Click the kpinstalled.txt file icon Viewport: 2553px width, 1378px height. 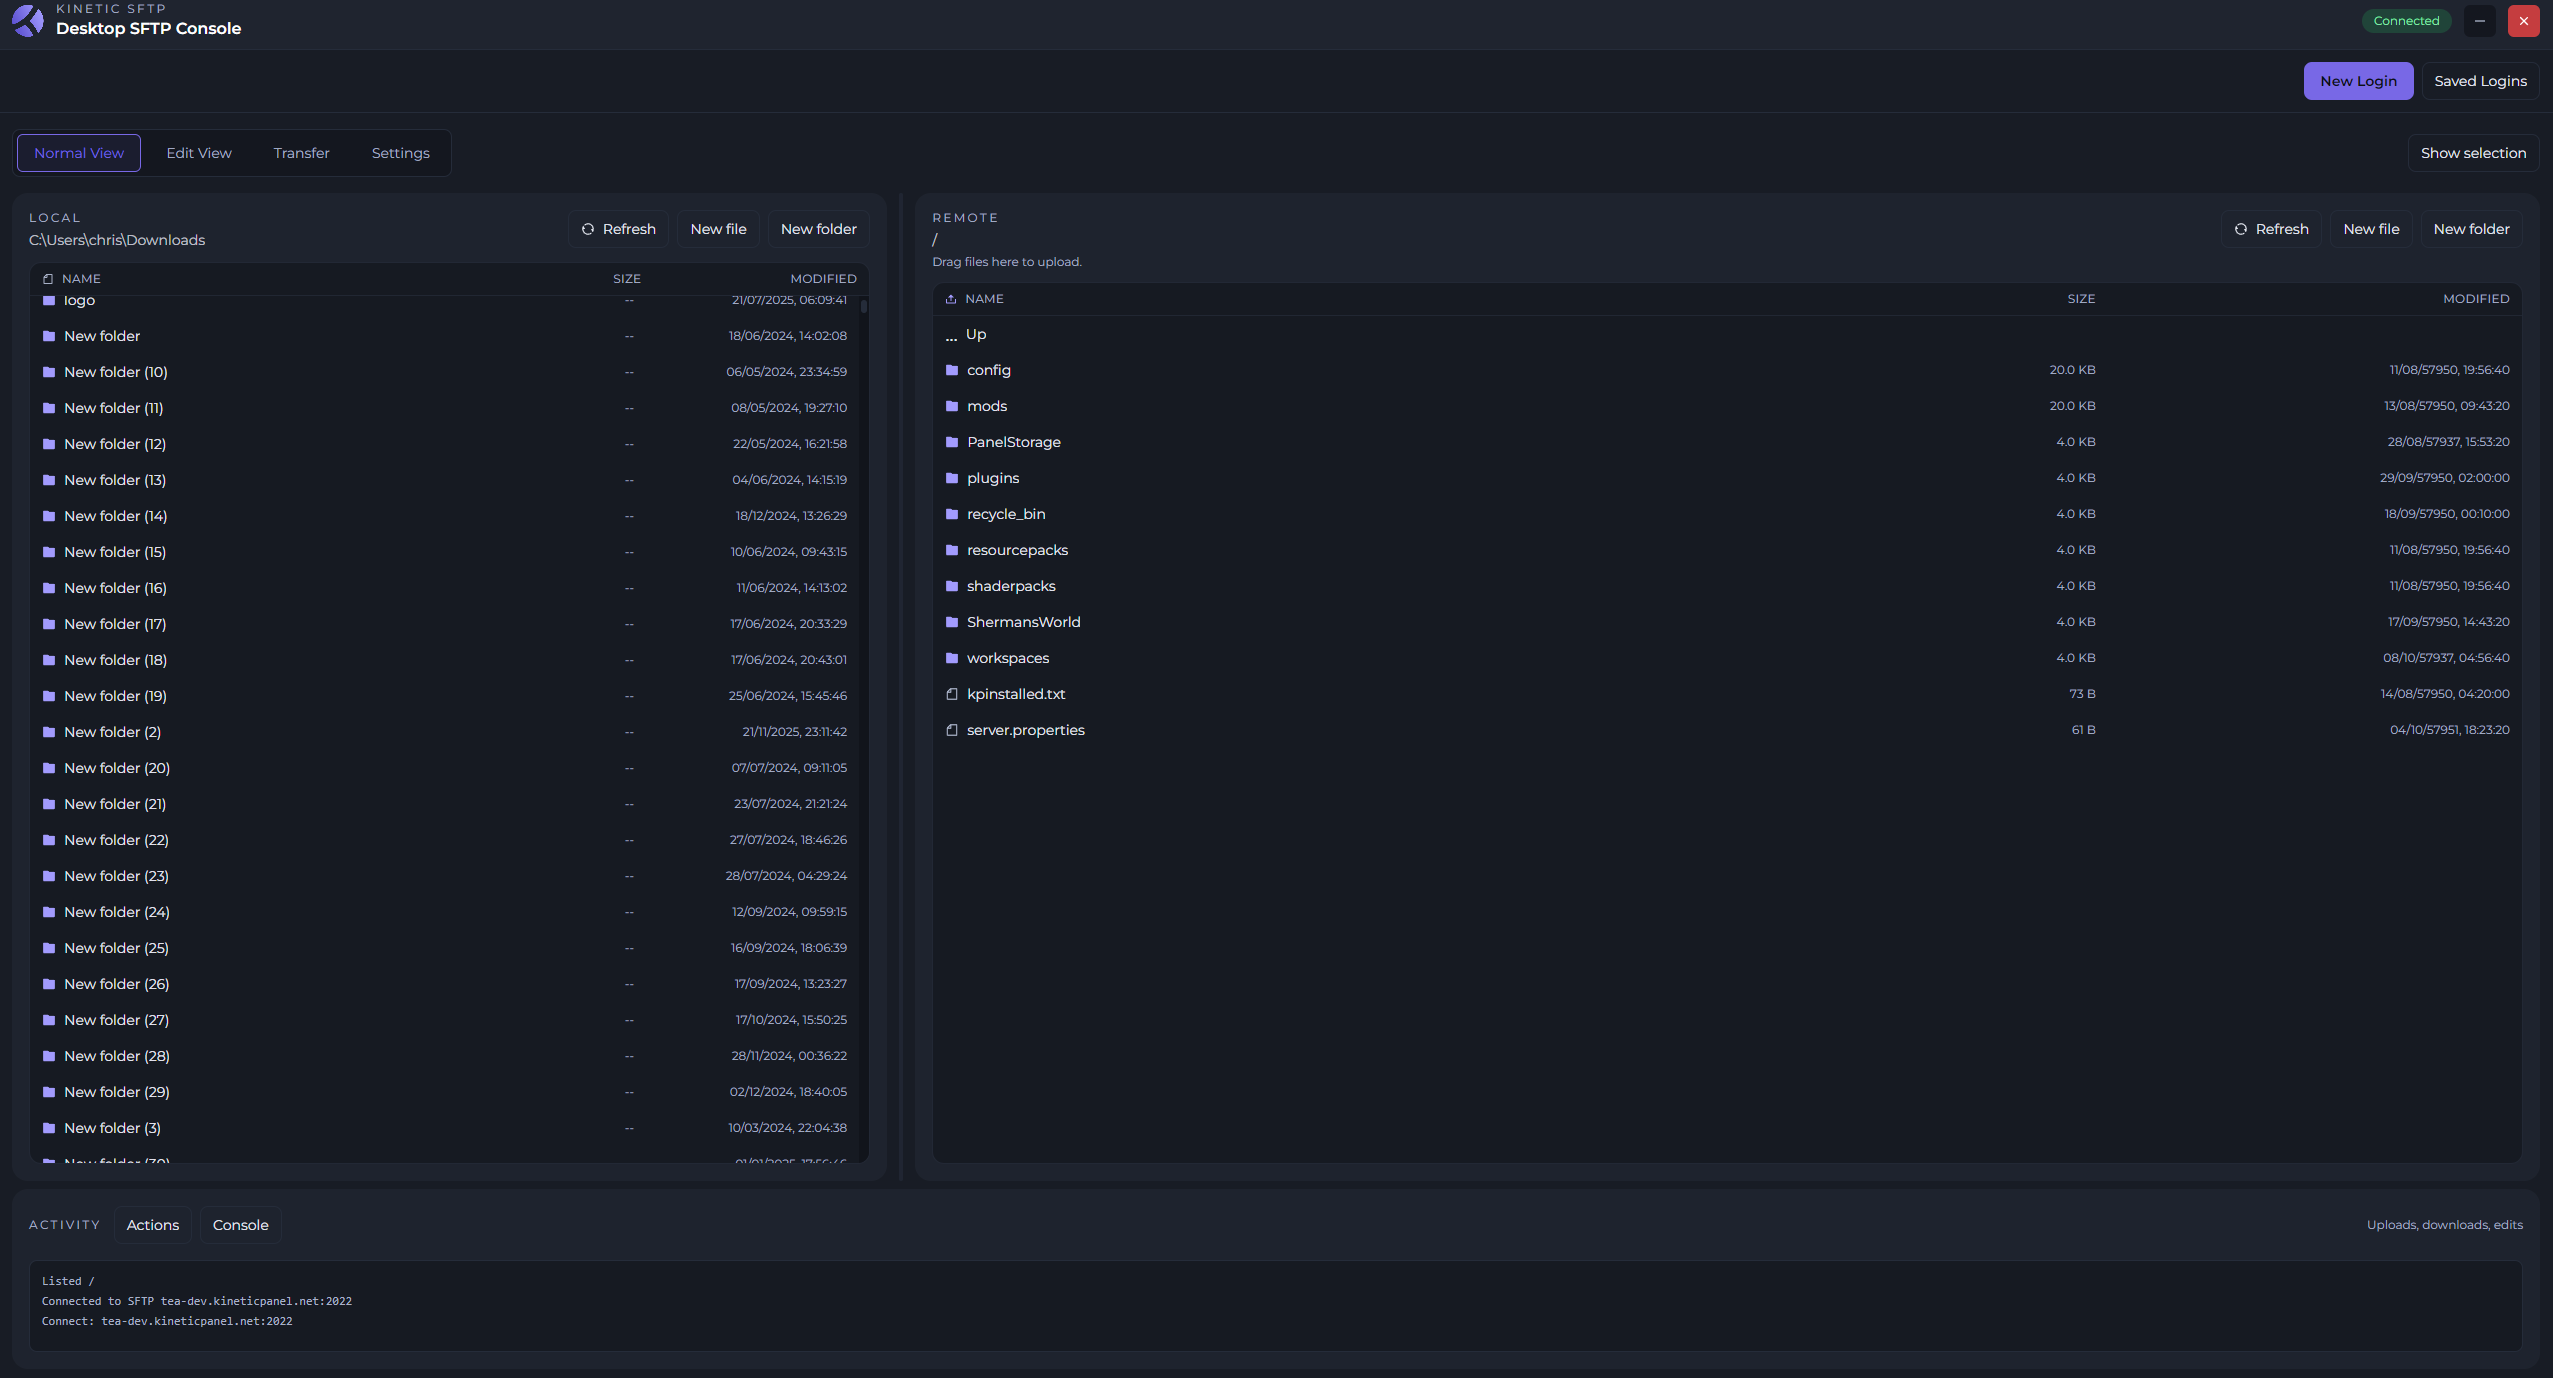pos(952,694)
